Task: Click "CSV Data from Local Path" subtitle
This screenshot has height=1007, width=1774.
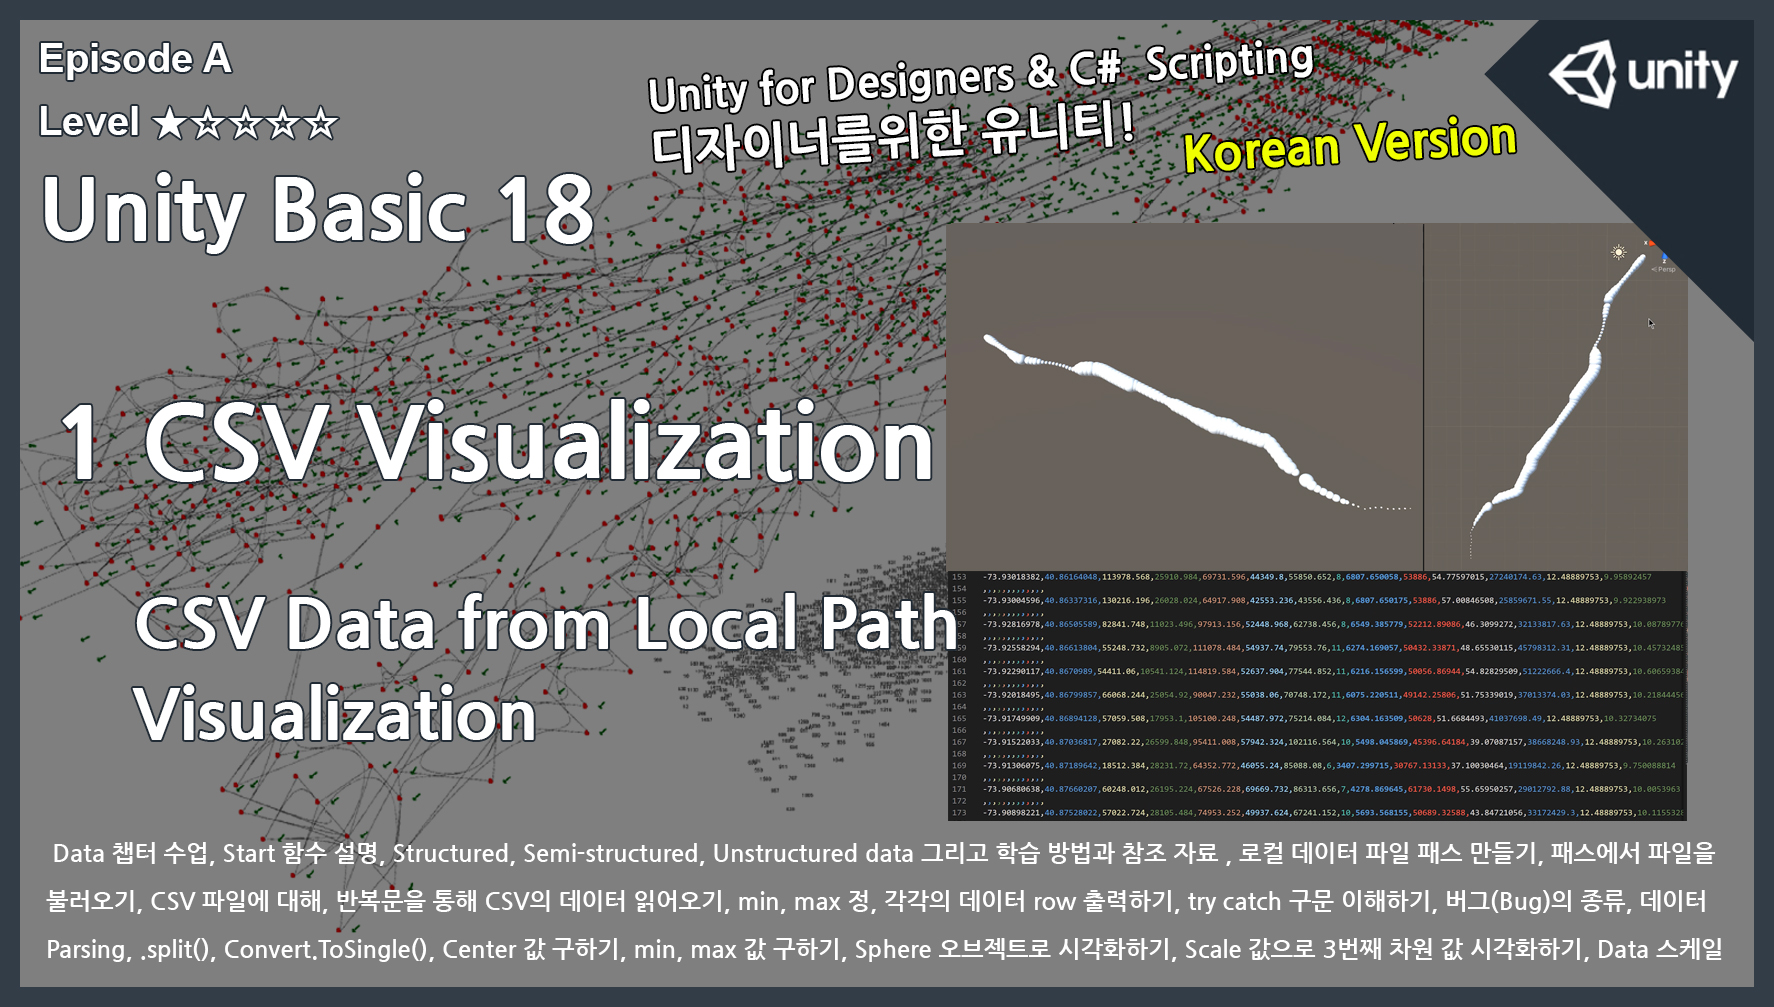Action: pyautogui.click(x=546, y=623)
